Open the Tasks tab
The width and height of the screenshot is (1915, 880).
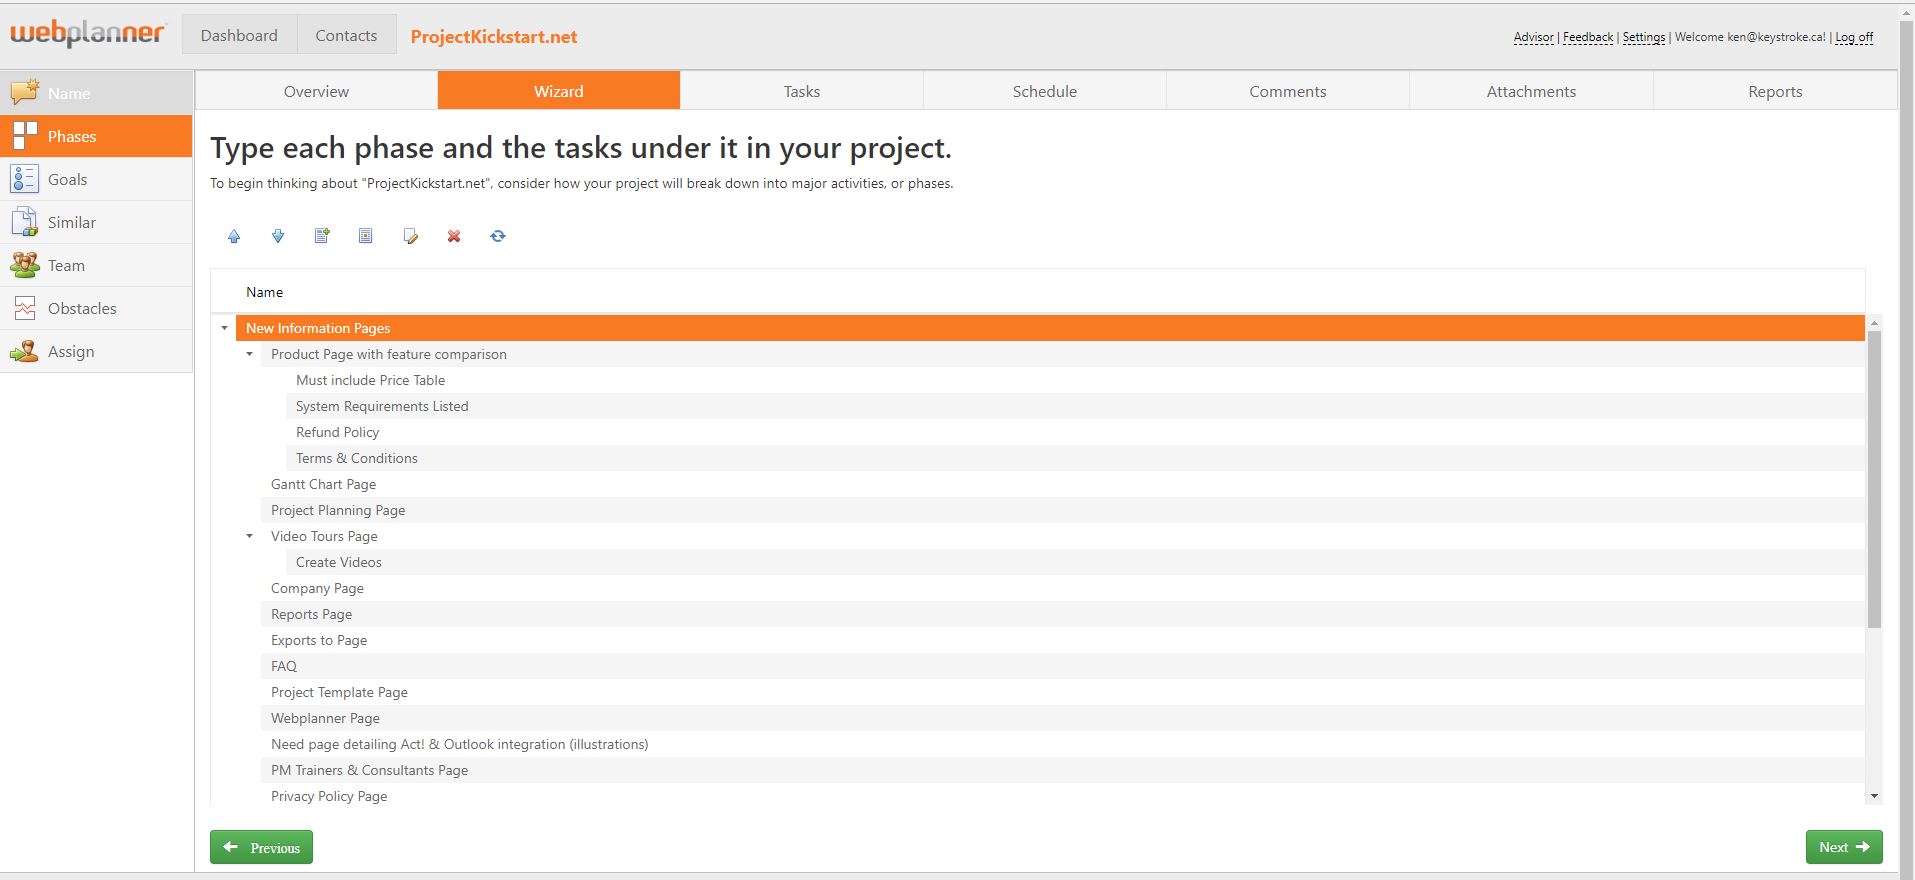(802, 91)
